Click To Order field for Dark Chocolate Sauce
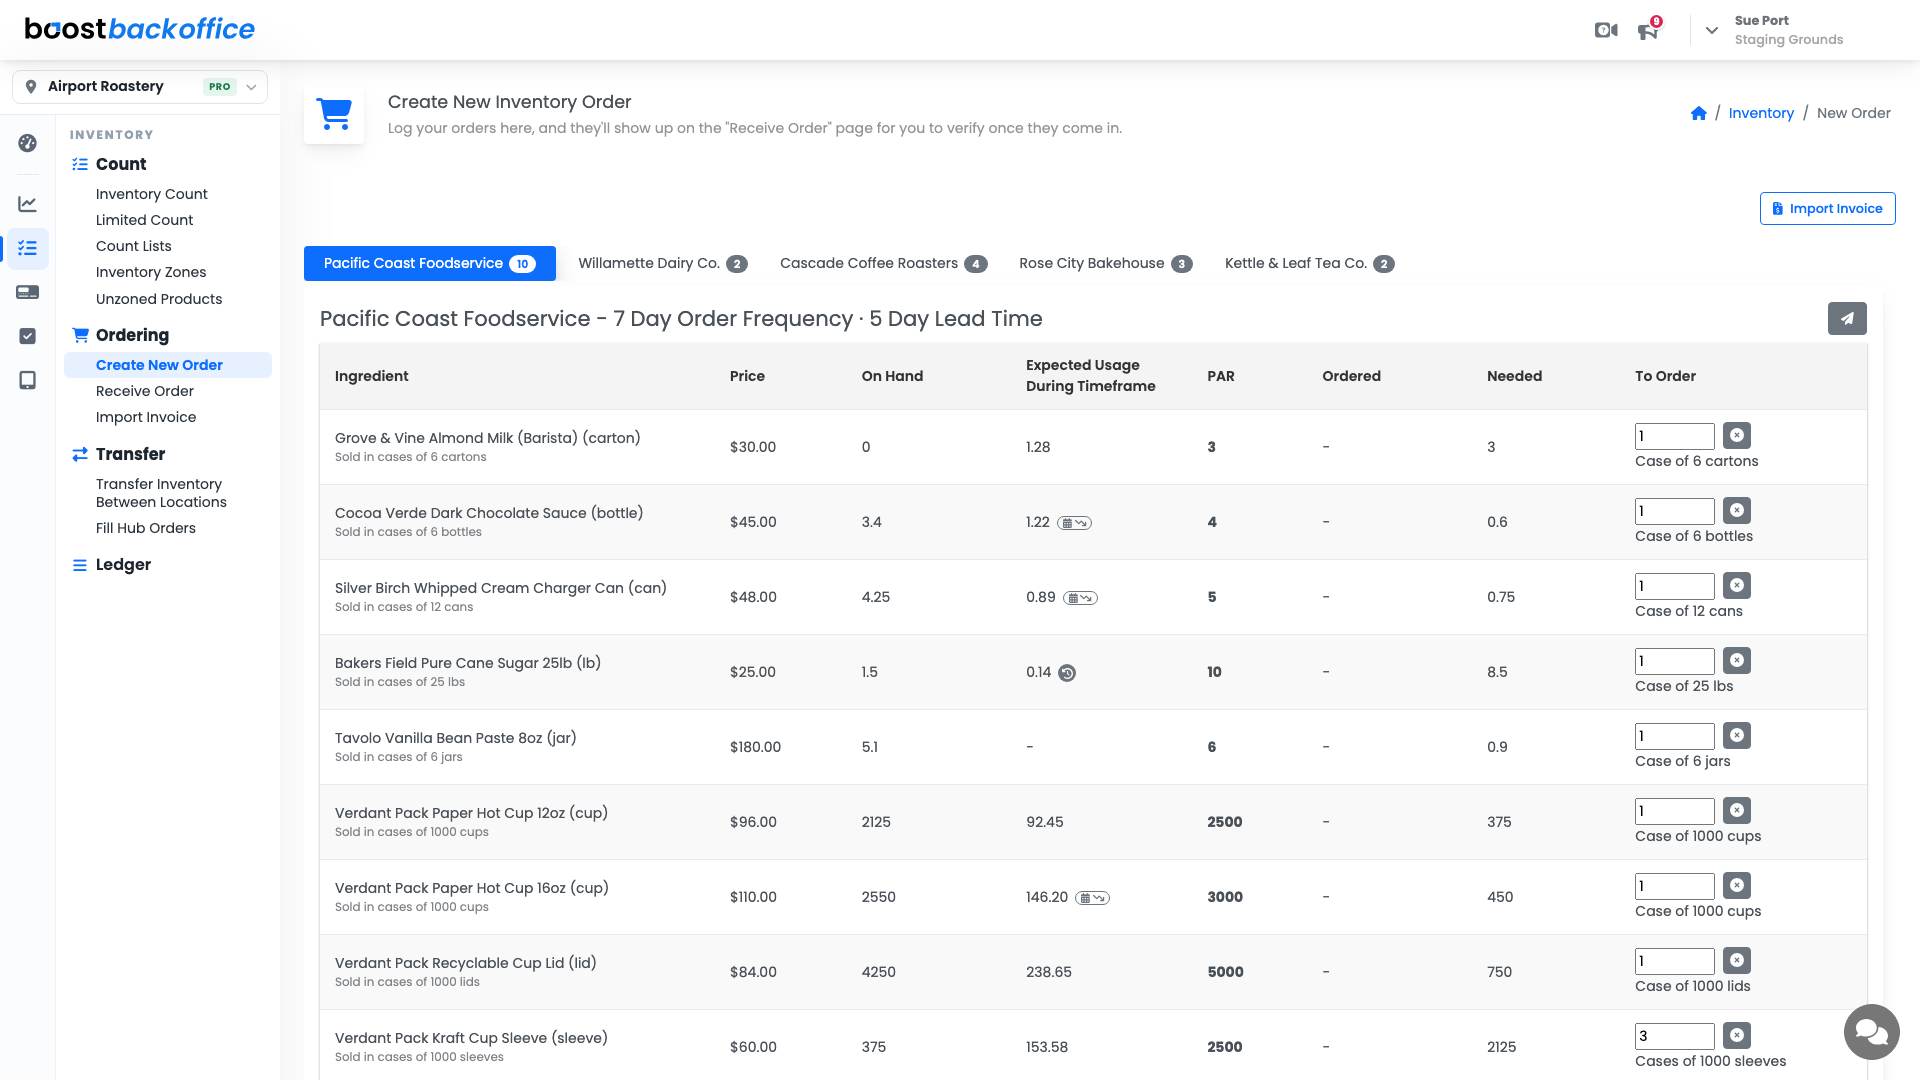Viewport: 1920px width, 1080px height. pyautogui.click(x=1675, y=511)
